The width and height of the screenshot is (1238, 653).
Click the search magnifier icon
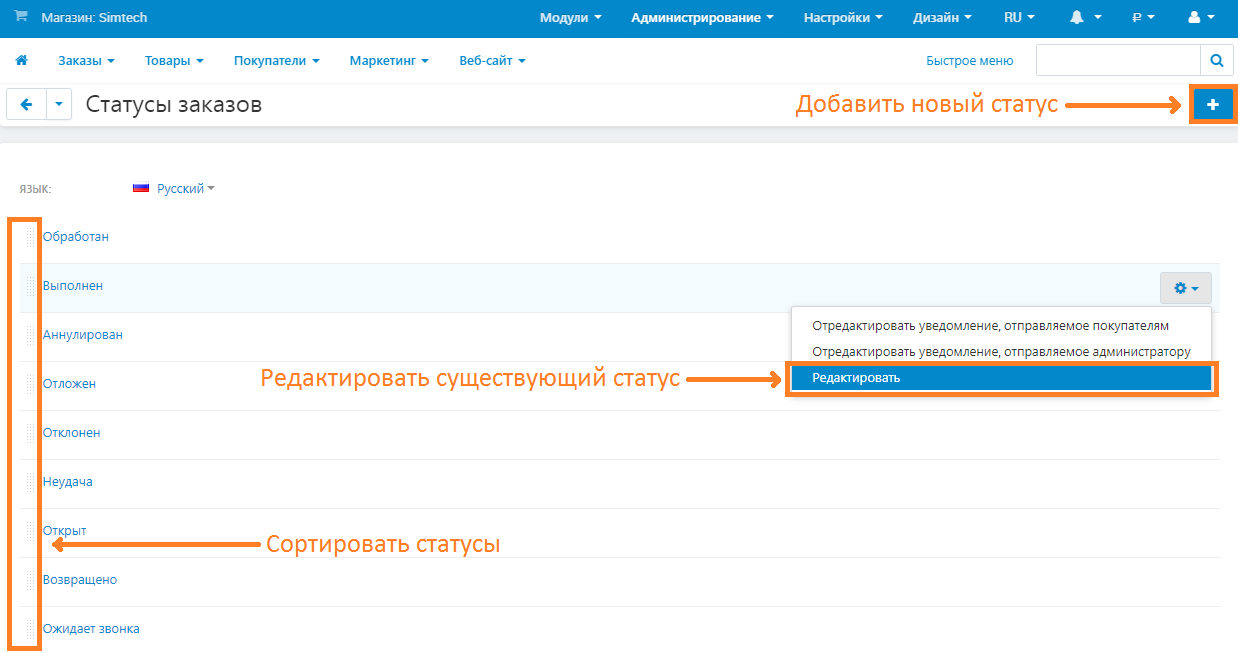1216,61
